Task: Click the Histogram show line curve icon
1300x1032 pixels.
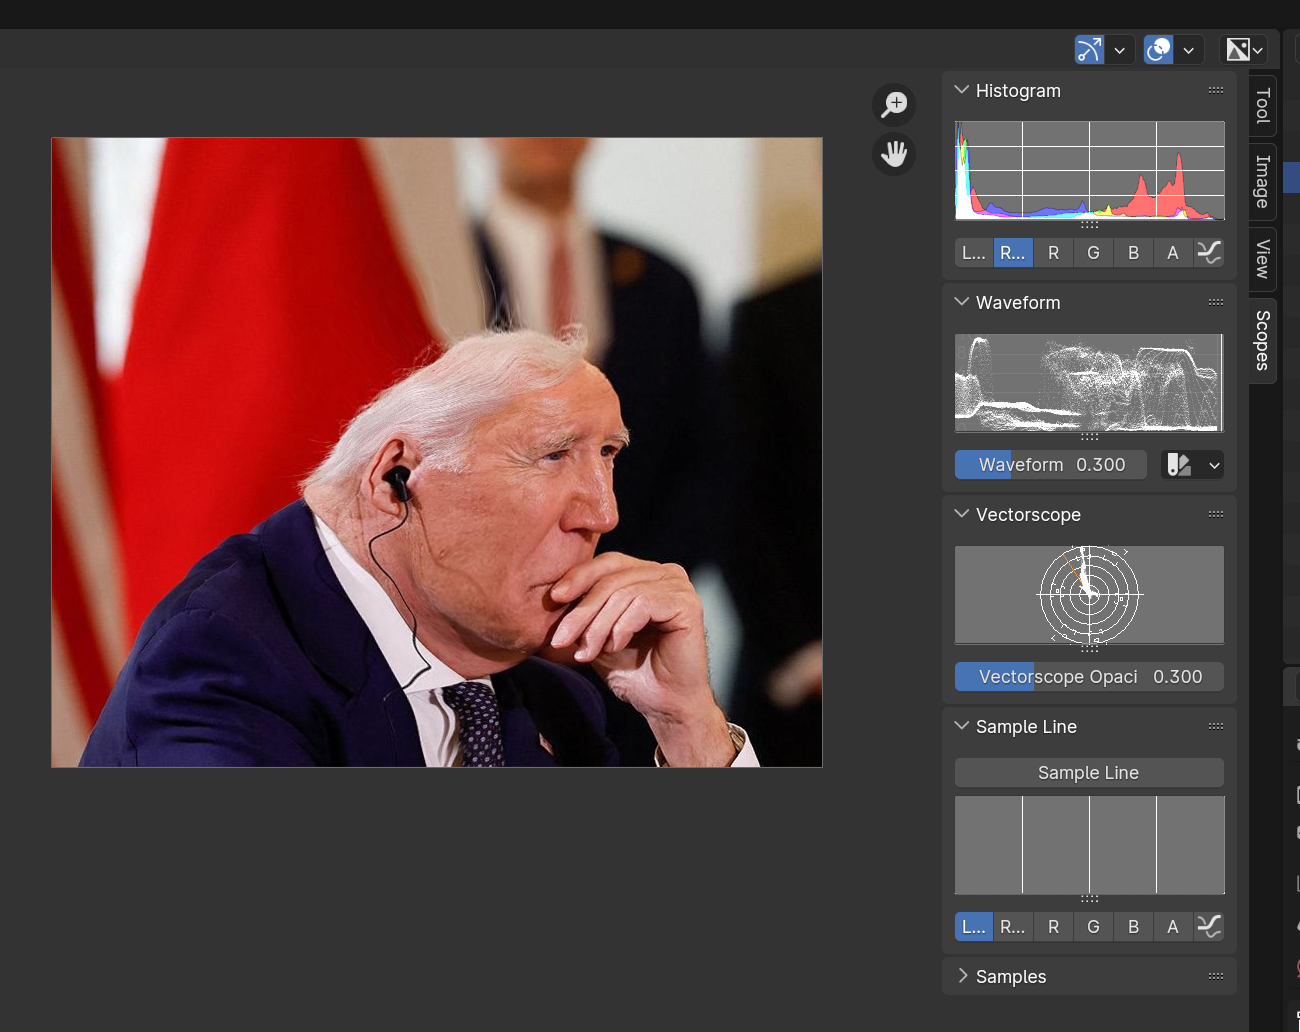Action: 1209,253
